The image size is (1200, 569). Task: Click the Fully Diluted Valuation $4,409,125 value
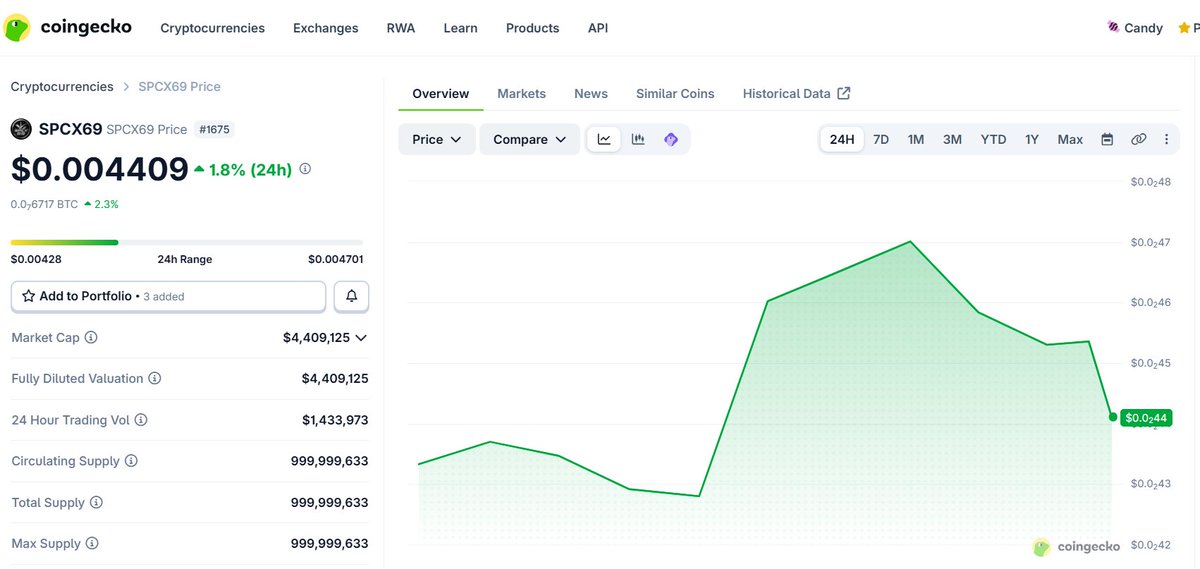pyautogui.click(x=335, y=379)
